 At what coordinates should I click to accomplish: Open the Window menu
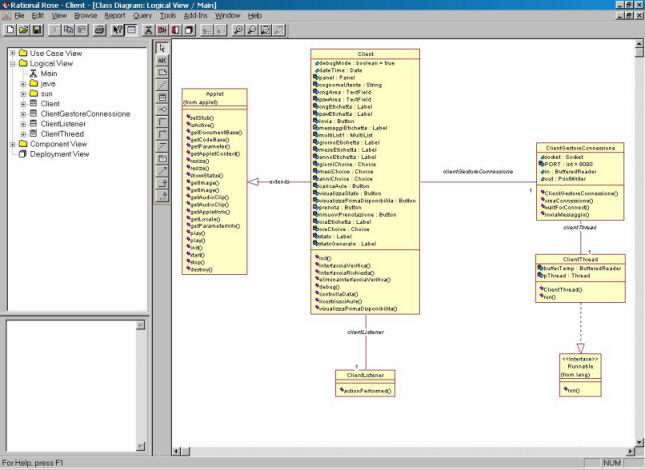[227, 16]
